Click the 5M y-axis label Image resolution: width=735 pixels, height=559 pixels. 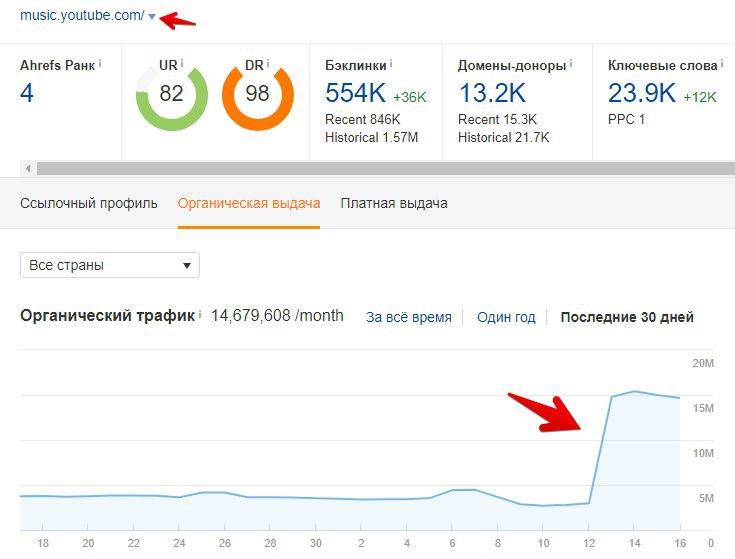(706, 498)
